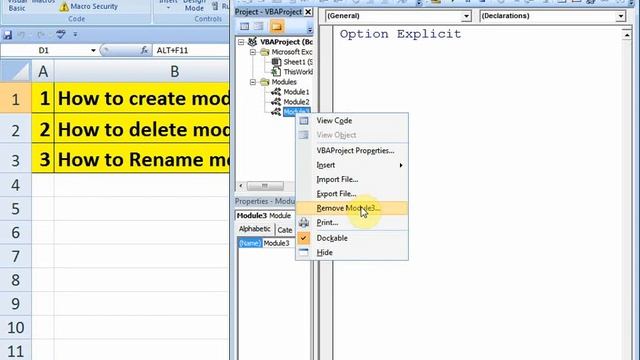Open the (Declarations) procedure dropdown
Screen dimensions: 640x360
coord(620,16)
